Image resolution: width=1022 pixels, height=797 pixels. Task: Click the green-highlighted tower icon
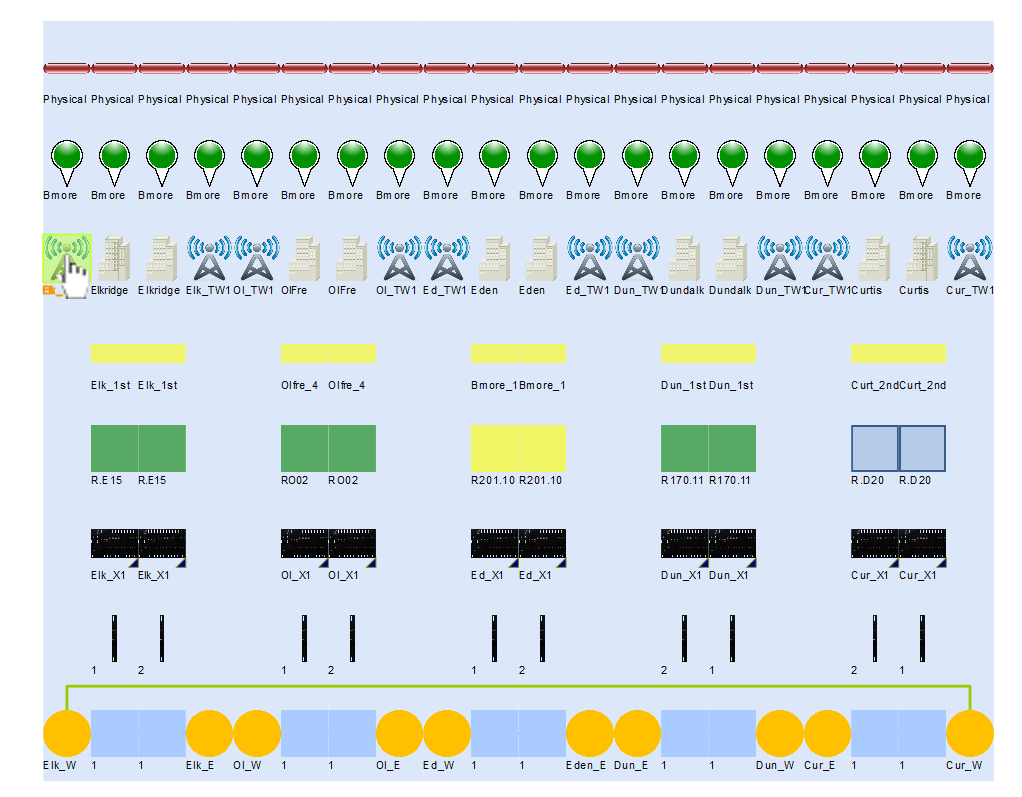pyautogui.click(x=66, y=259)
